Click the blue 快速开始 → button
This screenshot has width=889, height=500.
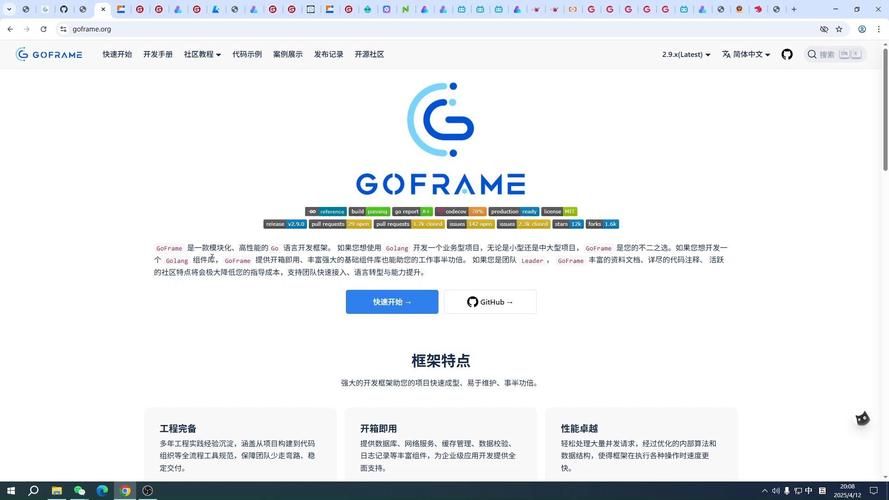[x=392, y=302]
